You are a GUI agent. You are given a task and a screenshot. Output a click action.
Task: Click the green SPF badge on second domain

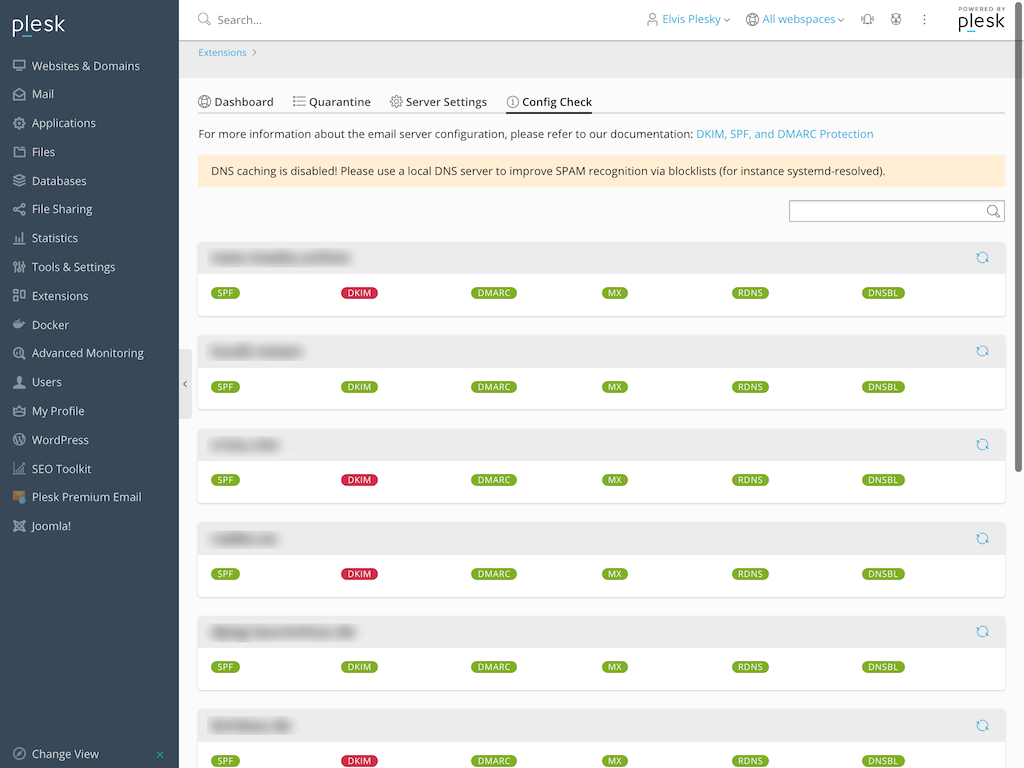(225, 386)
